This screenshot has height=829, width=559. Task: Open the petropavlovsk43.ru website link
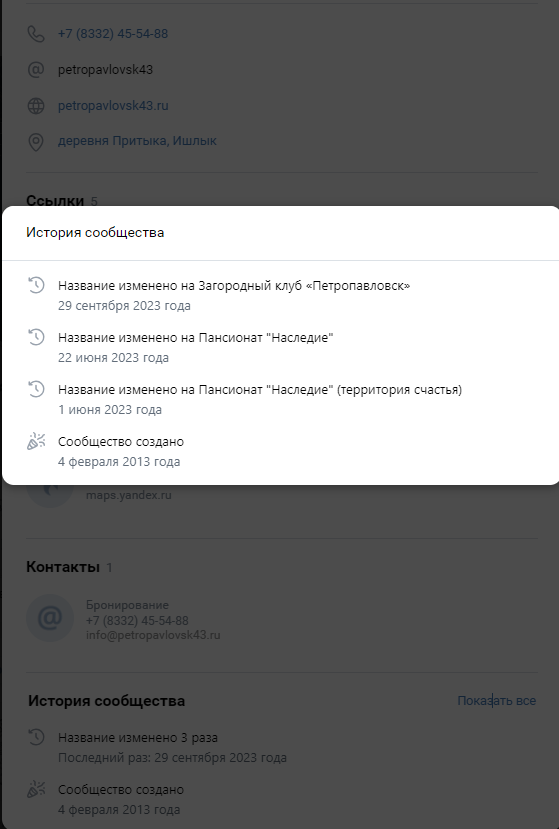click(x=113, y=106)
